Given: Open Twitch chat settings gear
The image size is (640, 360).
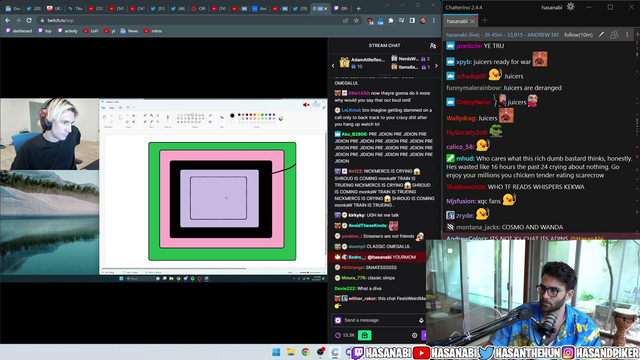Looking at the screenshot, I should (414, 335).
